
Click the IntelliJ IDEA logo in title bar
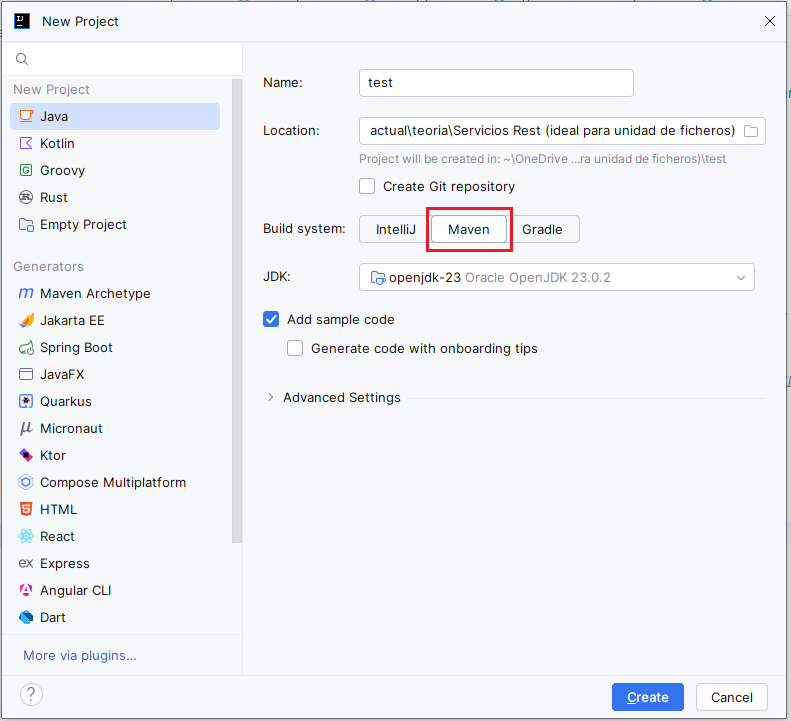[22, 21]
